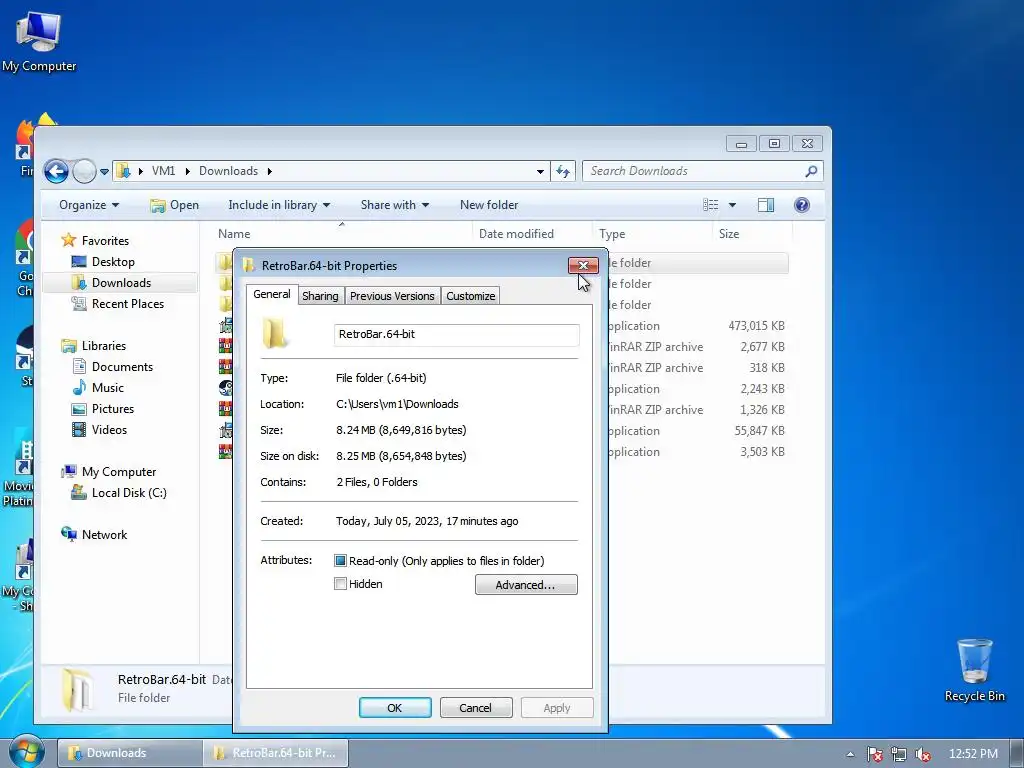Switch to RetroBar.64-bit Pr... taskbar button

276,753
